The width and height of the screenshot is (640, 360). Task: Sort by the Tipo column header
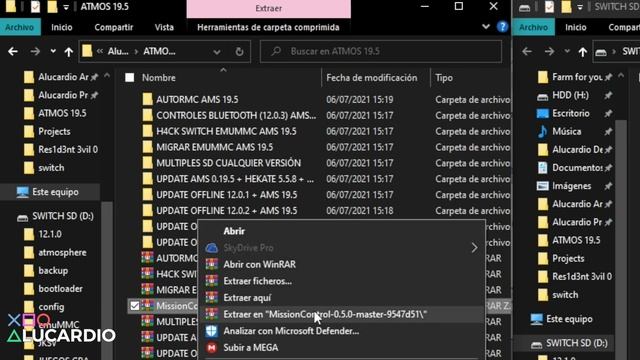click(444, 78)
